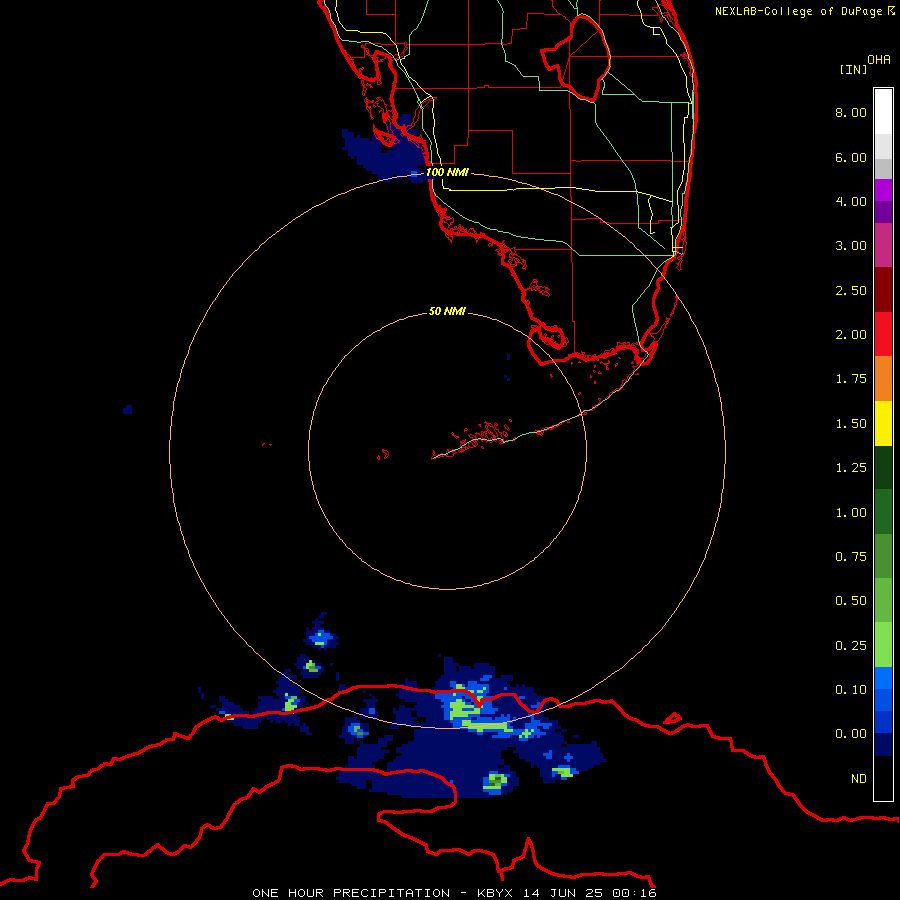
Task: Click the isolated blue pixel far west of rings
Action: pyautogui.click(x=127, y=409)
